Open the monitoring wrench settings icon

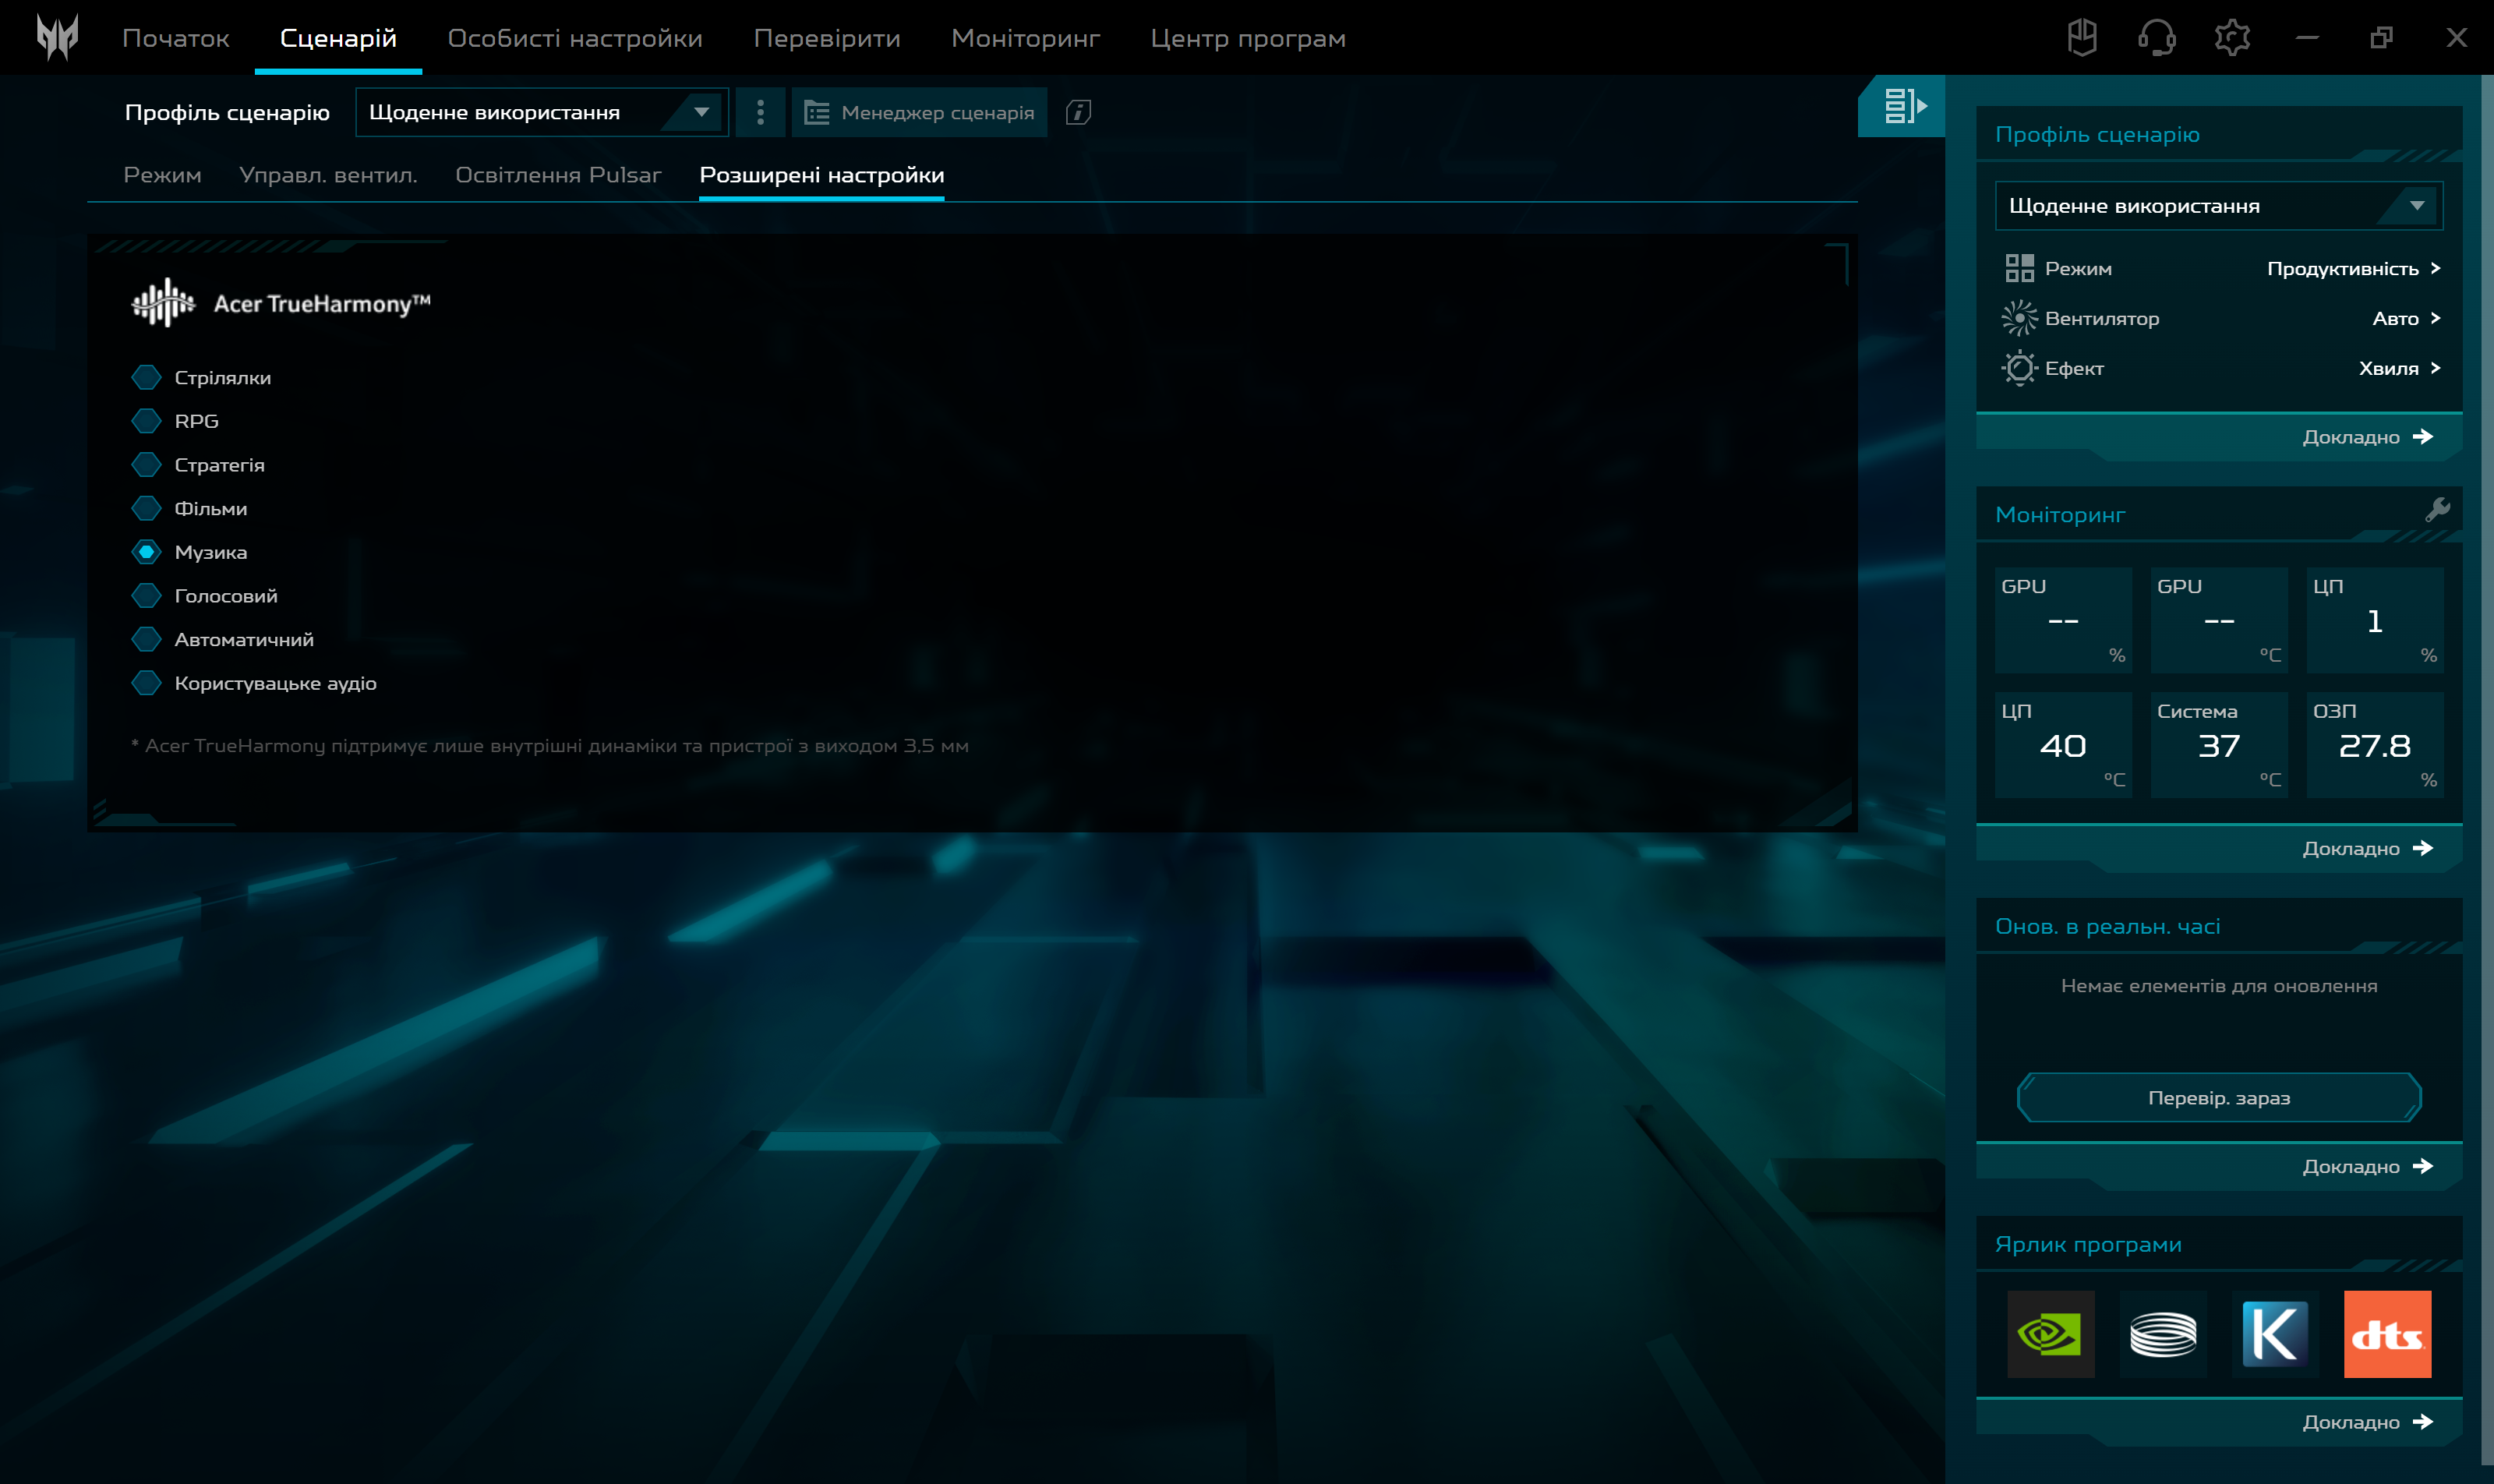tap(2438, 510)
